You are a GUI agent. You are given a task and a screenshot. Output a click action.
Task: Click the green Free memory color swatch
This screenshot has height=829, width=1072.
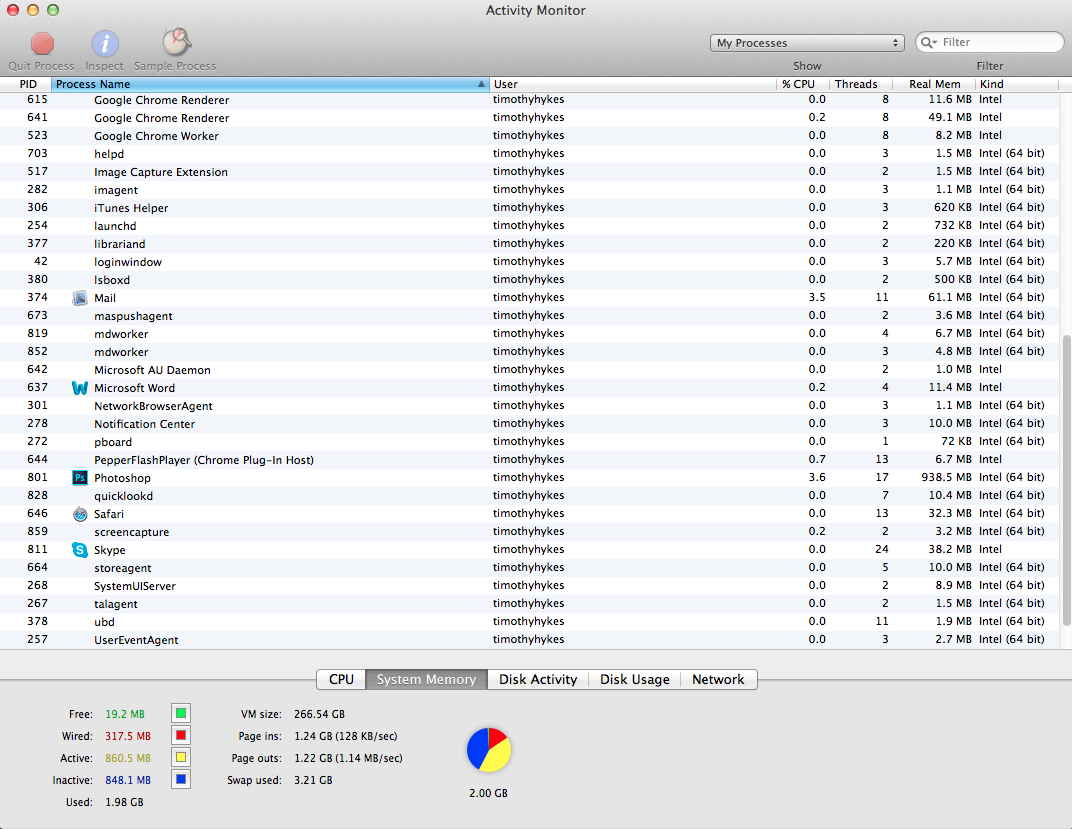(x=181, y=714)
